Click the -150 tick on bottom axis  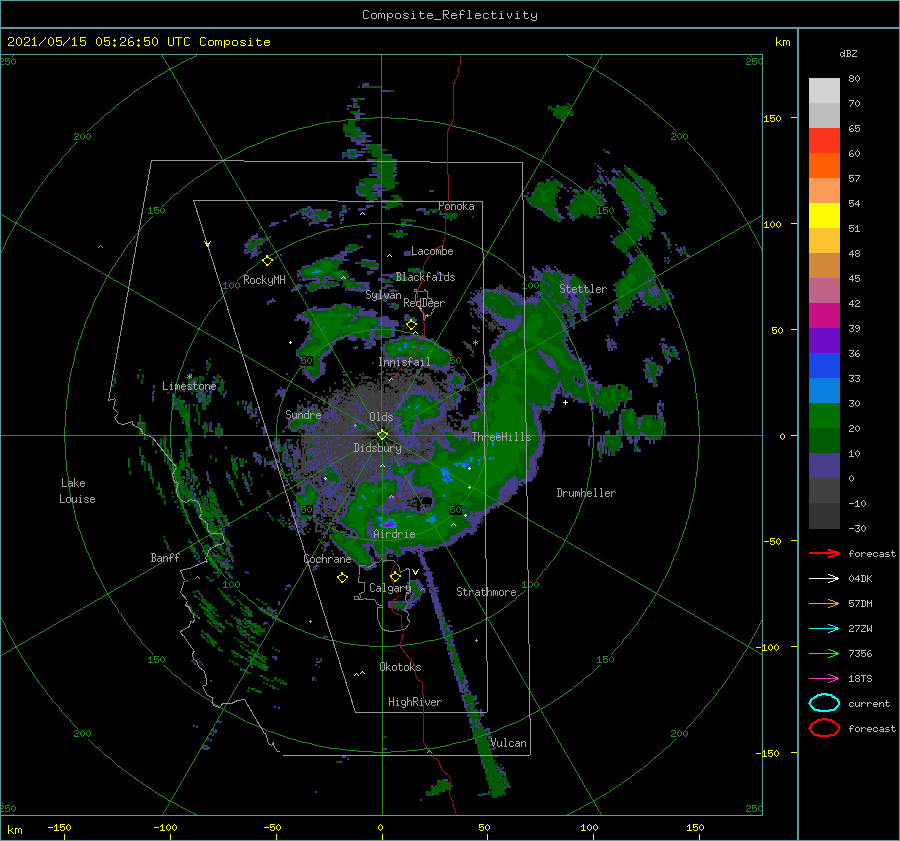pyautogui.click(x=59, y=827)
